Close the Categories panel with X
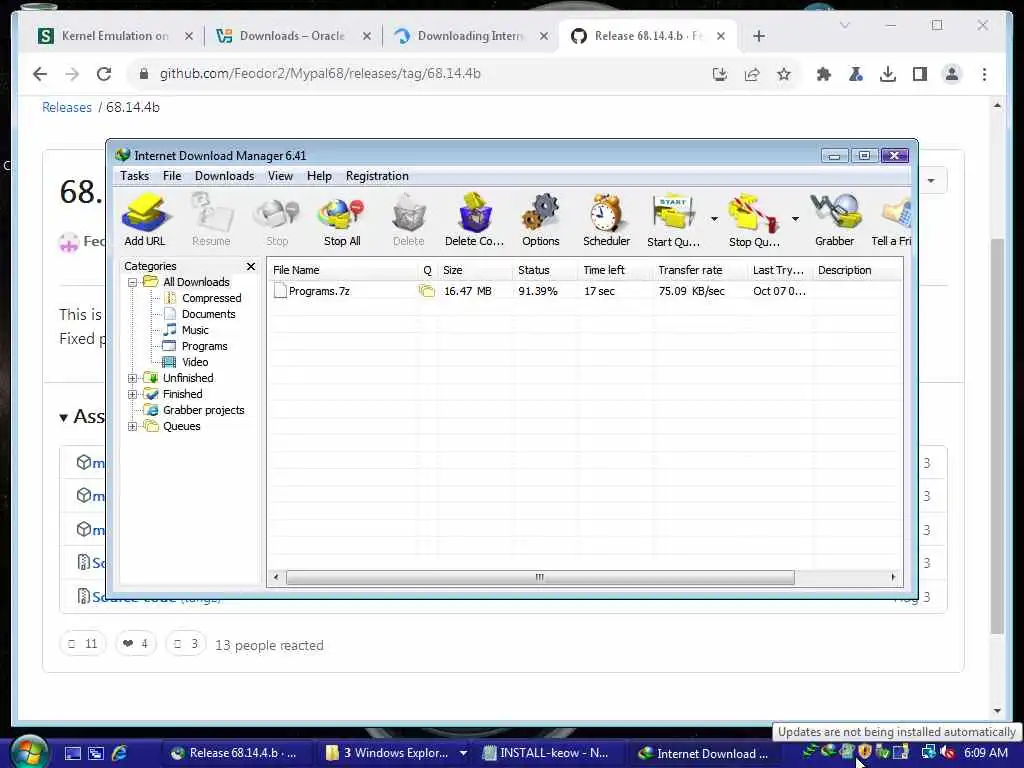This screenshot has height=768, width=1024. point(251,266)
